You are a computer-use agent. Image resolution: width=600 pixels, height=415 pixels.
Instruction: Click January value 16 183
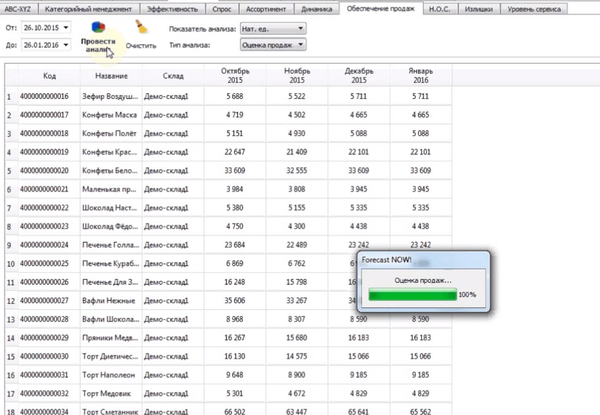tap(421, 338)
